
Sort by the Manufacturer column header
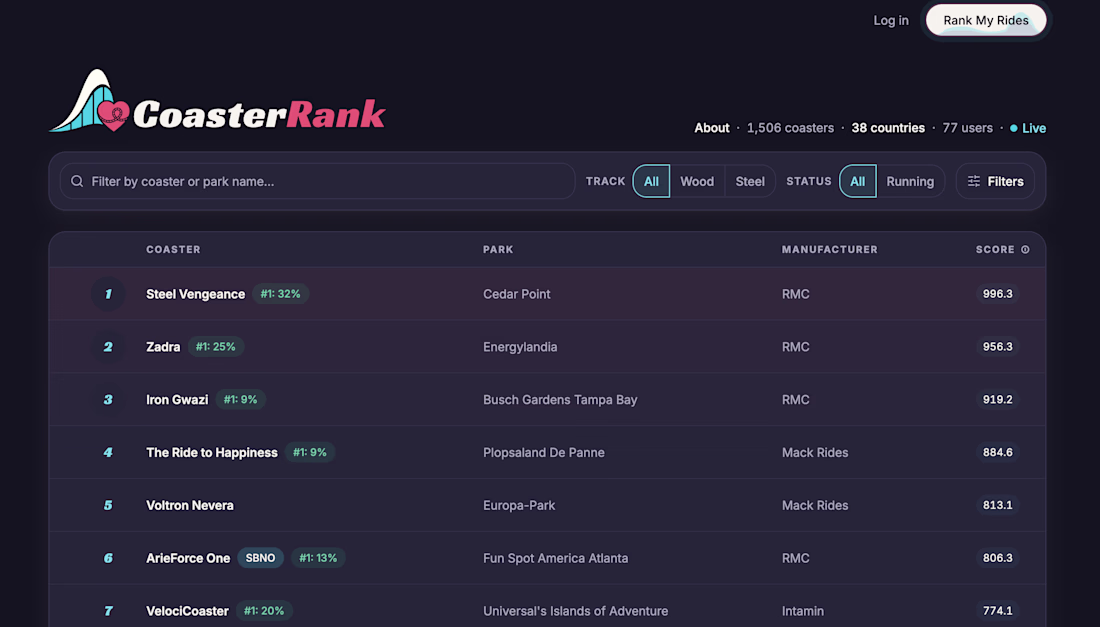(829, 250)
